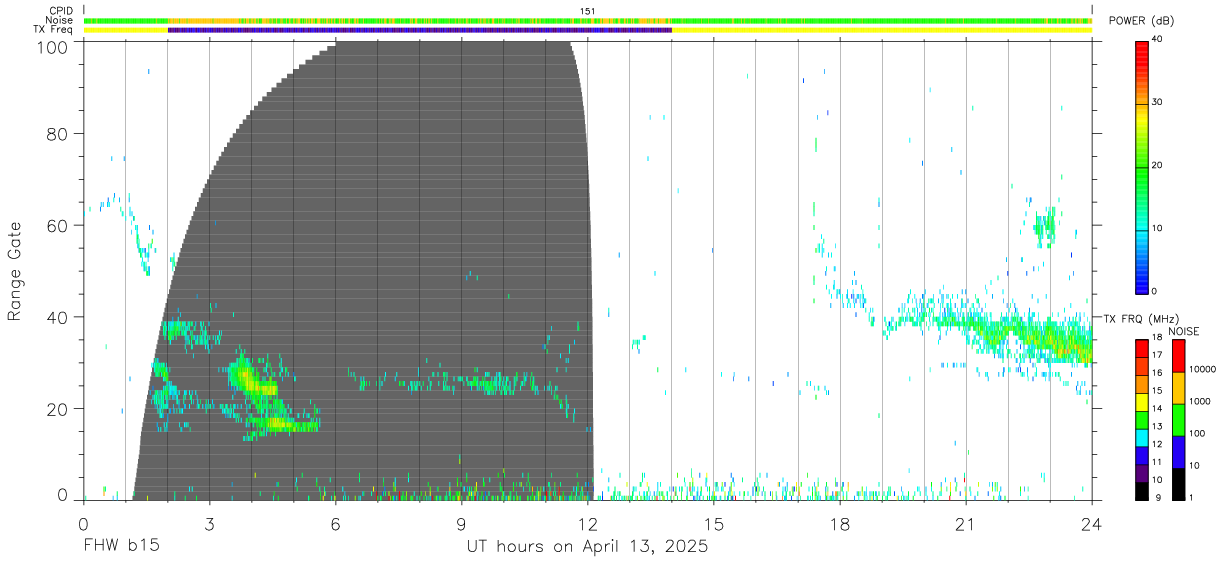
Task: Click the POWER (dB) legend title
Action: point(1141,21)
